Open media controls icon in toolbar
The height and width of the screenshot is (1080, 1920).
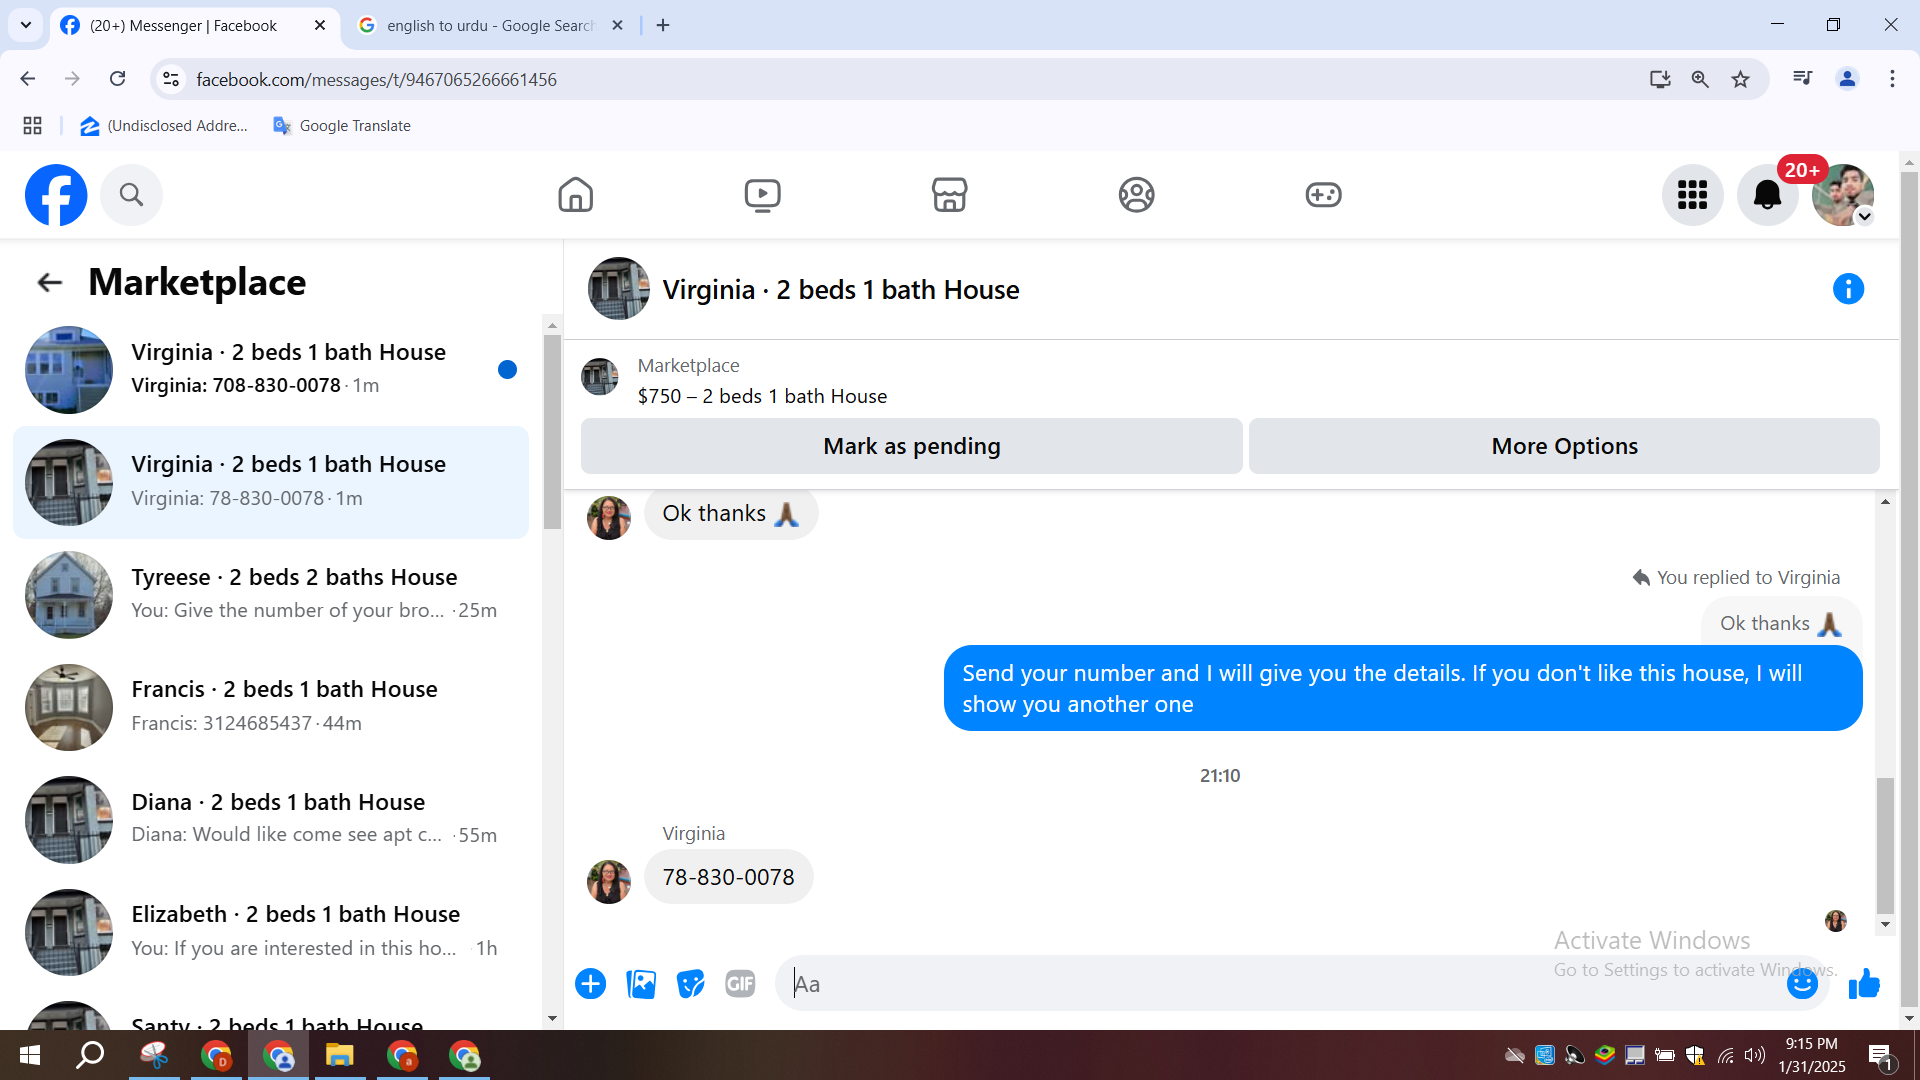point(1803,78)
